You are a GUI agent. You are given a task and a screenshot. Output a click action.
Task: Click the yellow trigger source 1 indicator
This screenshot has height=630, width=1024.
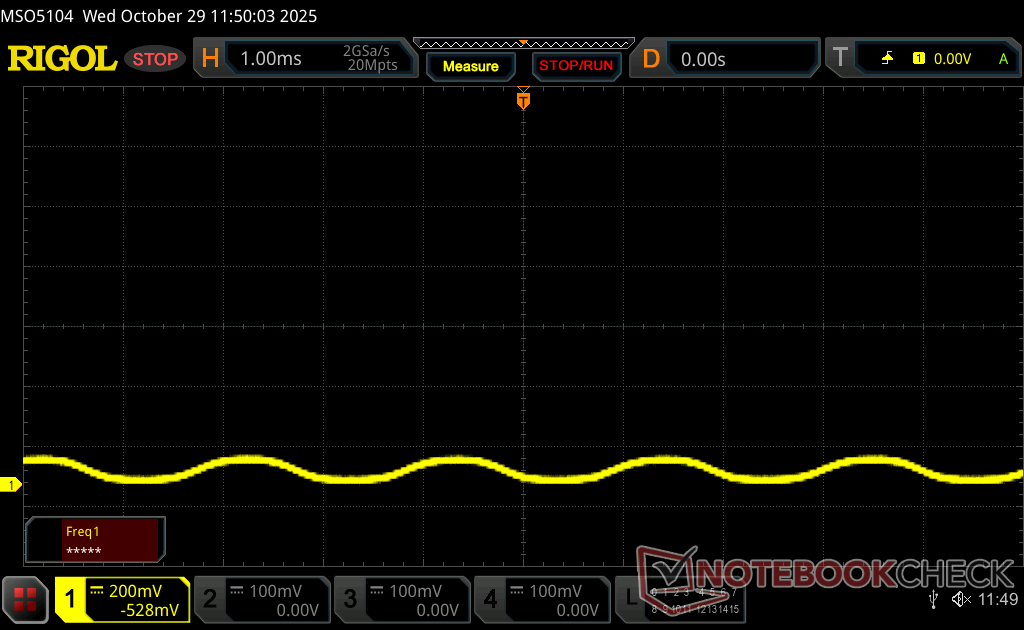click(x=918, y=59)
